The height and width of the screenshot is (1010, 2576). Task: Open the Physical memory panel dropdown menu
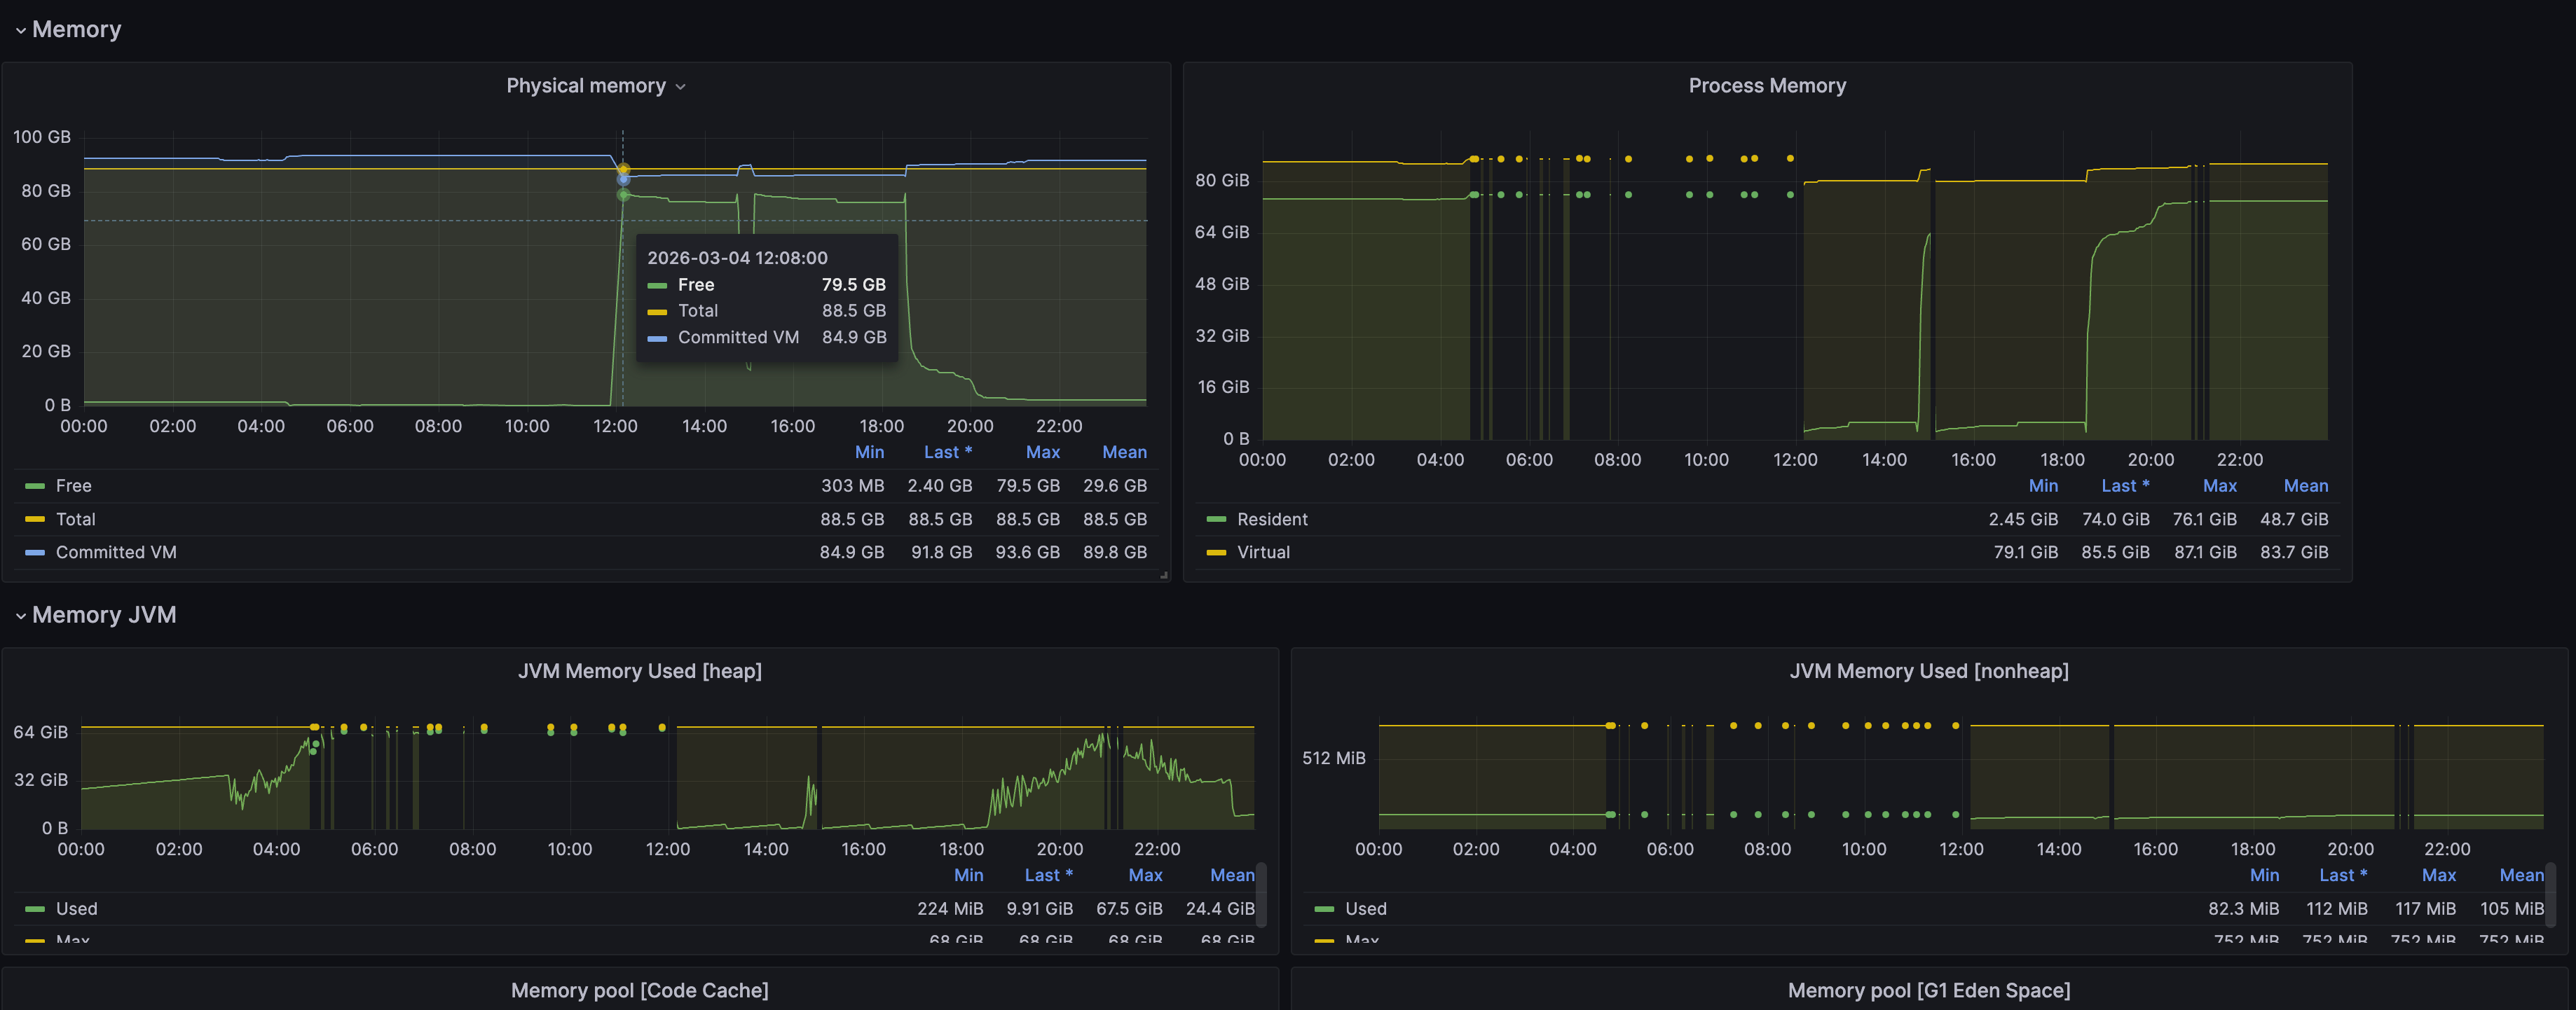click(681, 87)
